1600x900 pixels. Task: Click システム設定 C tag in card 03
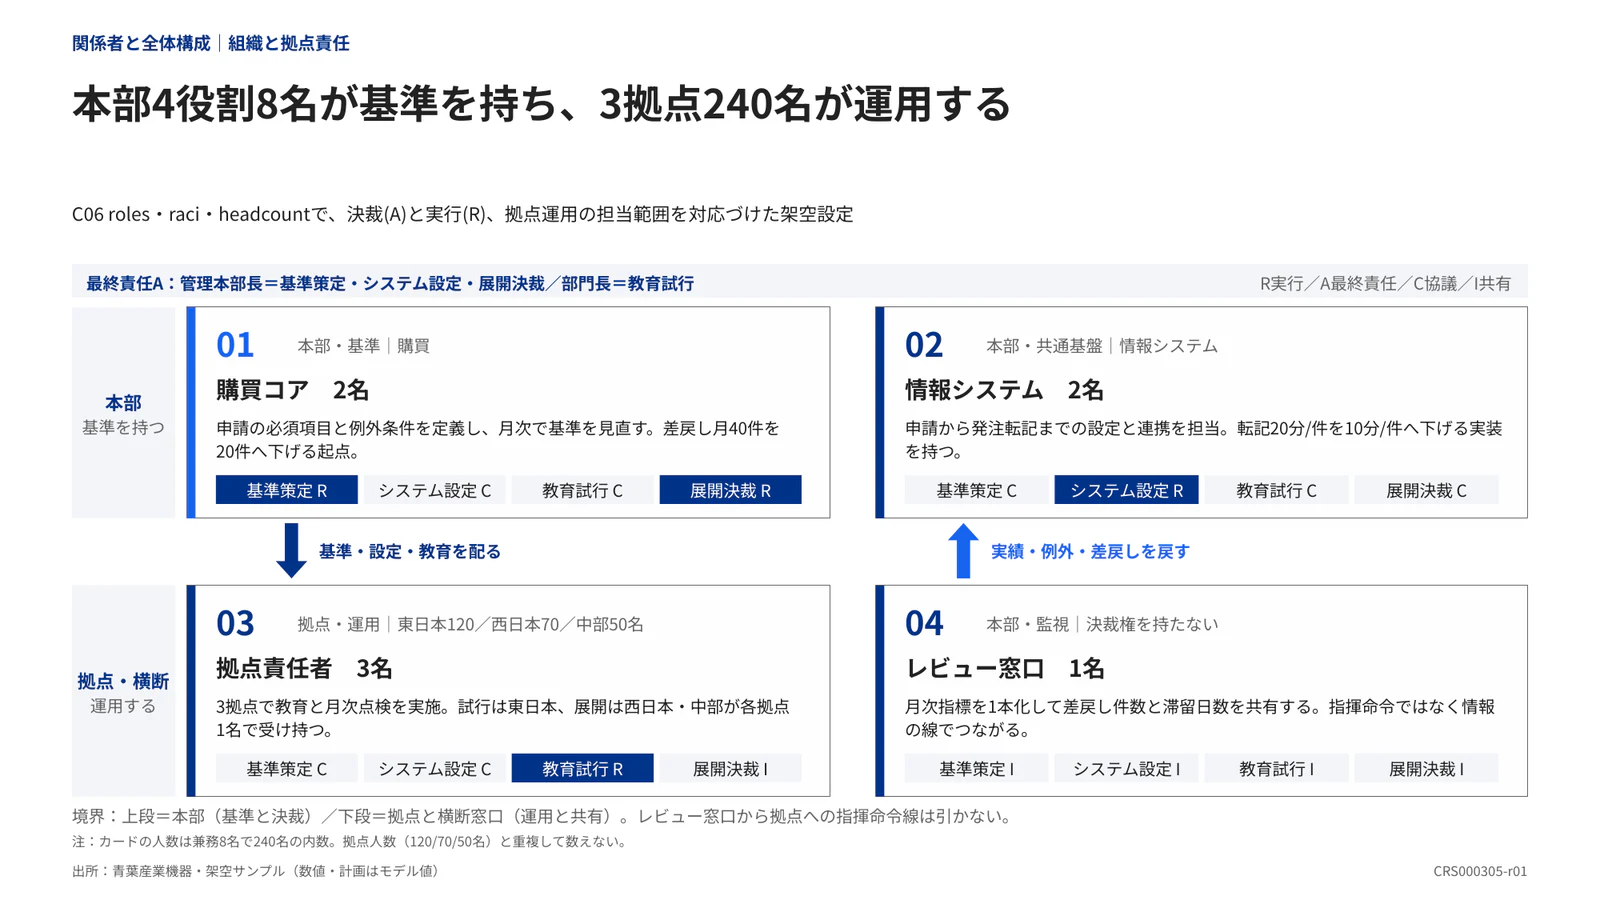435,768
